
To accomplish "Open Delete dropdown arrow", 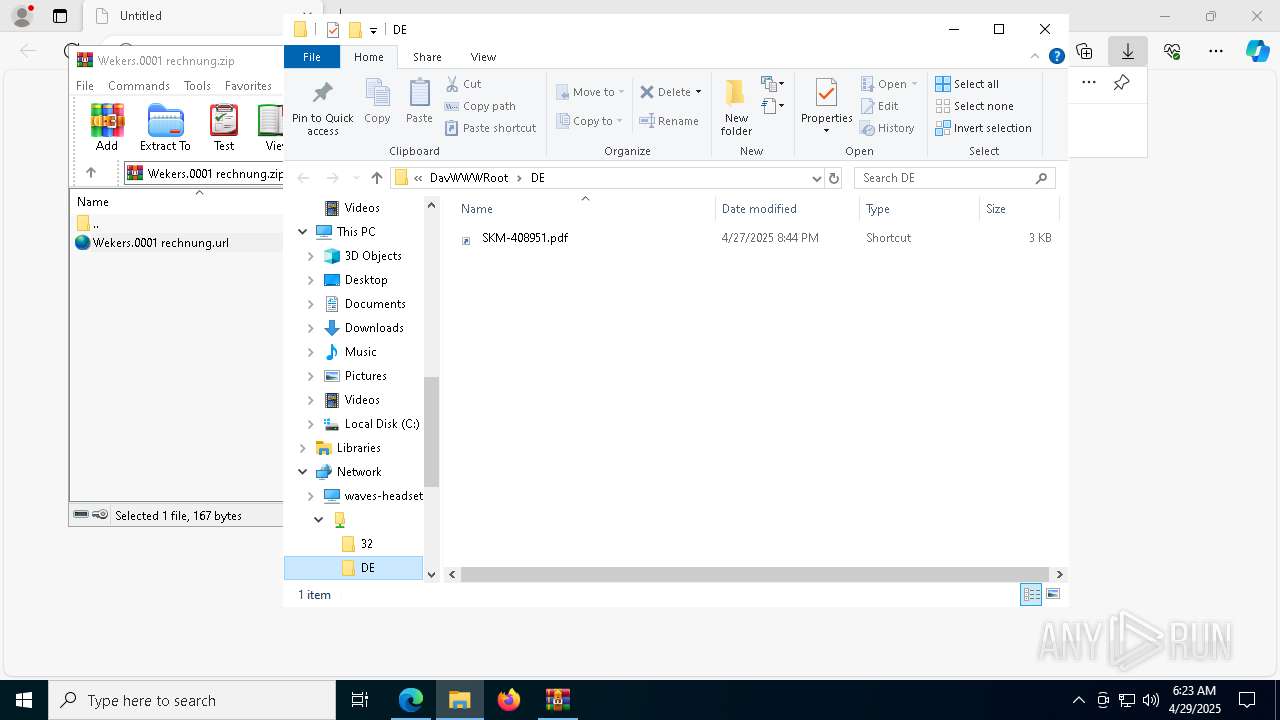I will (698, 92).
